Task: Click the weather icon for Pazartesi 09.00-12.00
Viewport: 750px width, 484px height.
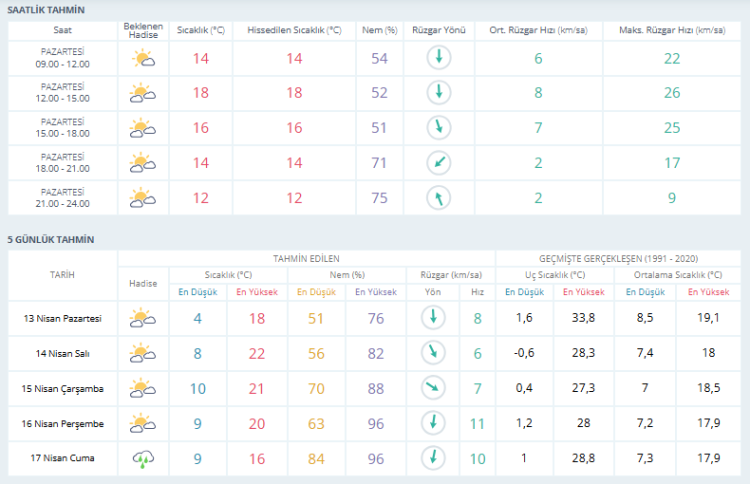Action: [x=143, y=59]
